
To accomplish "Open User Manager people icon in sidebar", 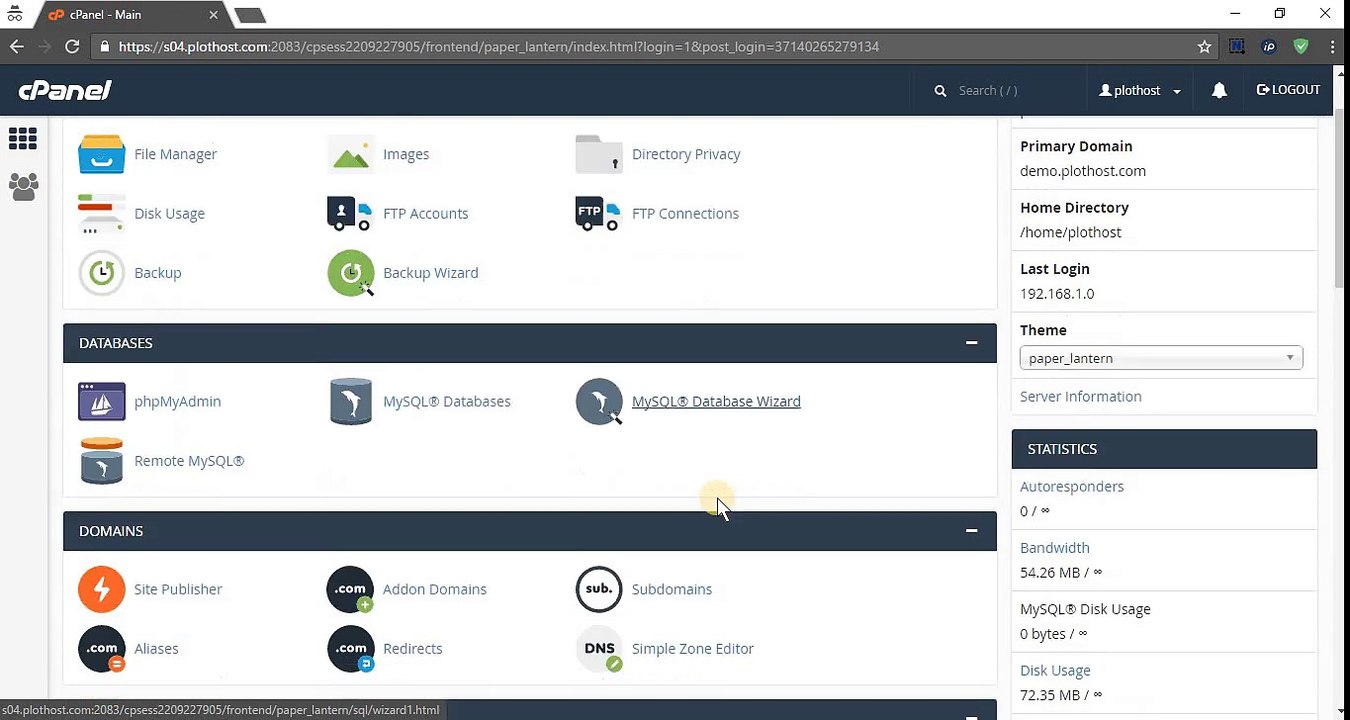I will (23, 186).
